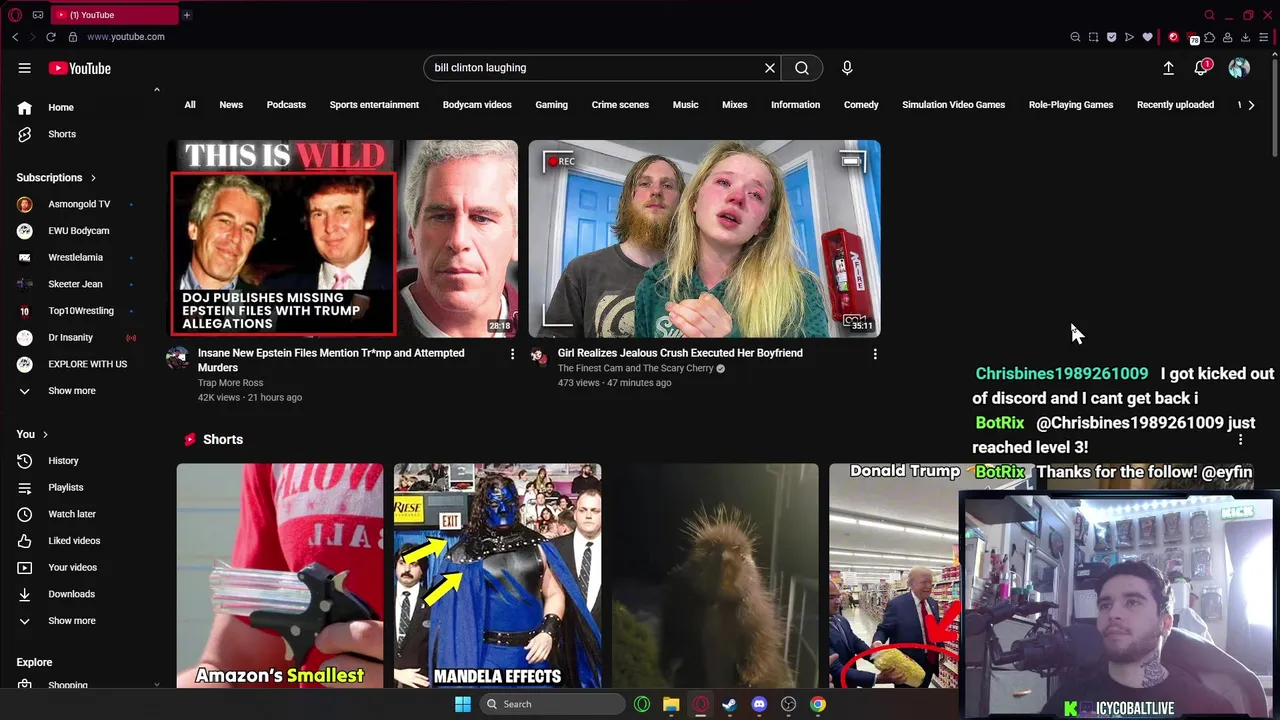Viewport: 1280px width, 720px height.
Task: Clear the search box text with X
Action: [x=770, y=68]
